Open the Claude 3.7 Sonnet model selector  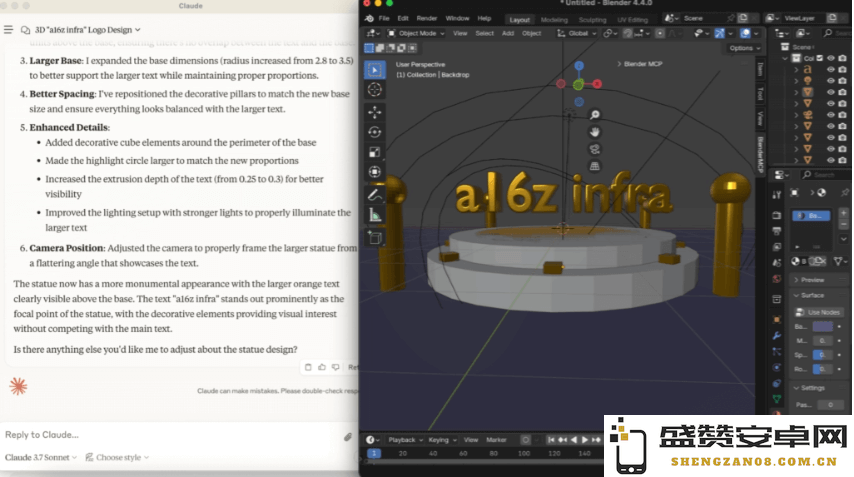point(41,457)
